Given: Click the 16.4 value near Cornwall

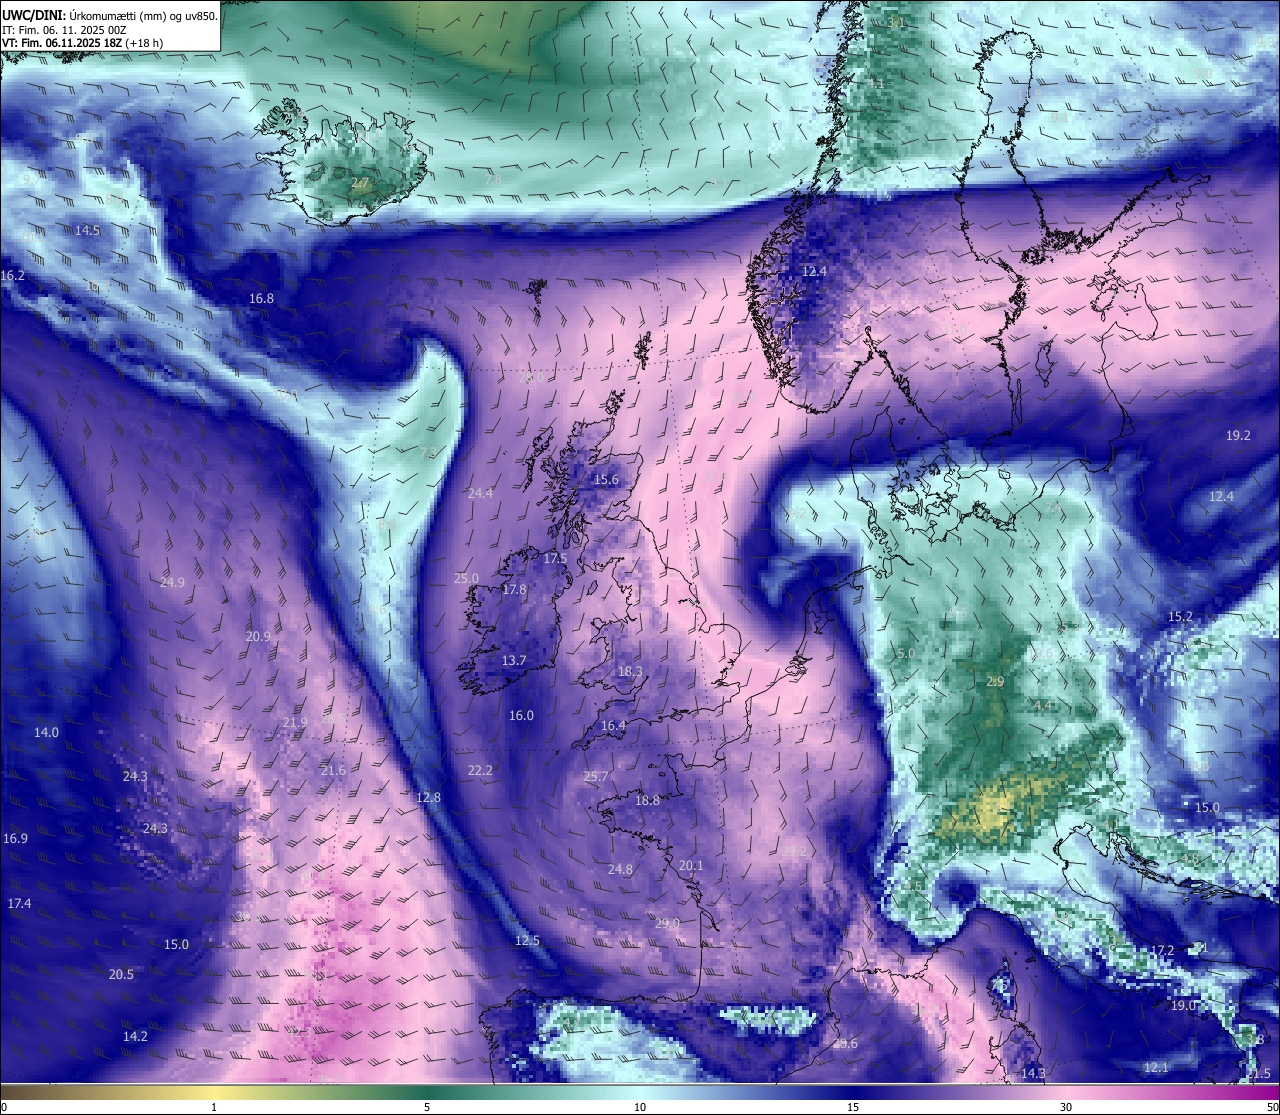Looking at the screenshot, I should [613, 725].
